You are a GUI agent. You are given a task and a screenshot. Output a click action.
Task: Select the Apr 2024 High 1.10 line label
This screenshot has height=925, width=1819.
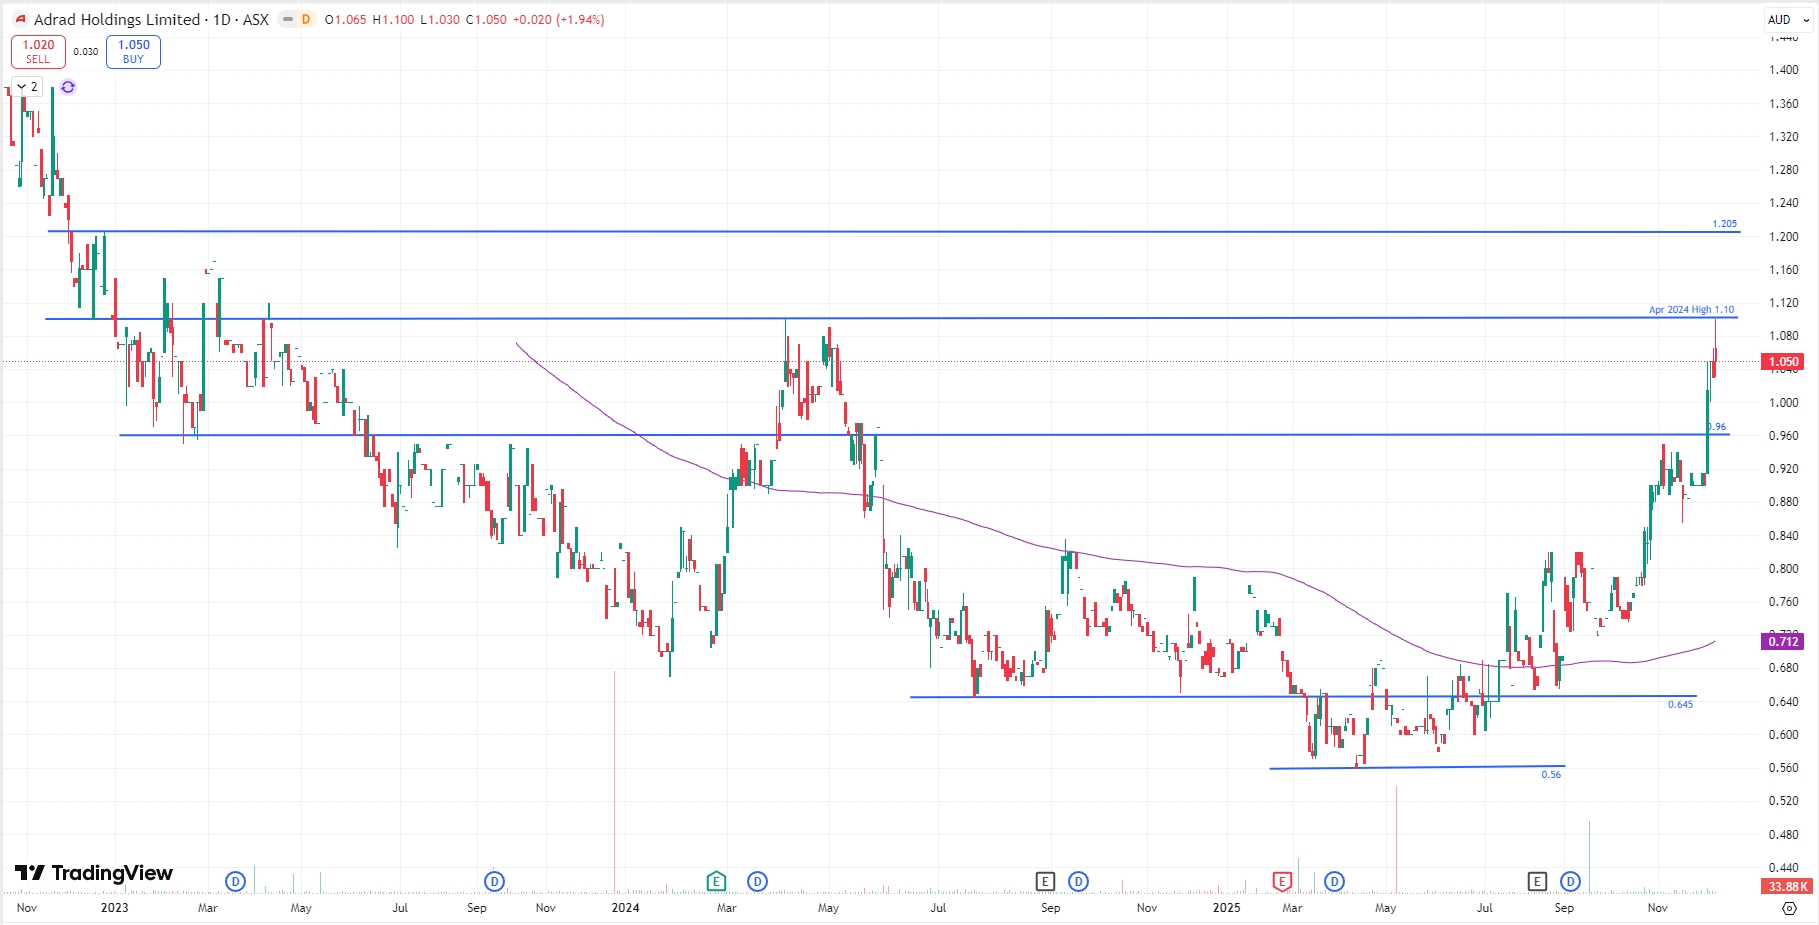[x=1691, y=310]
